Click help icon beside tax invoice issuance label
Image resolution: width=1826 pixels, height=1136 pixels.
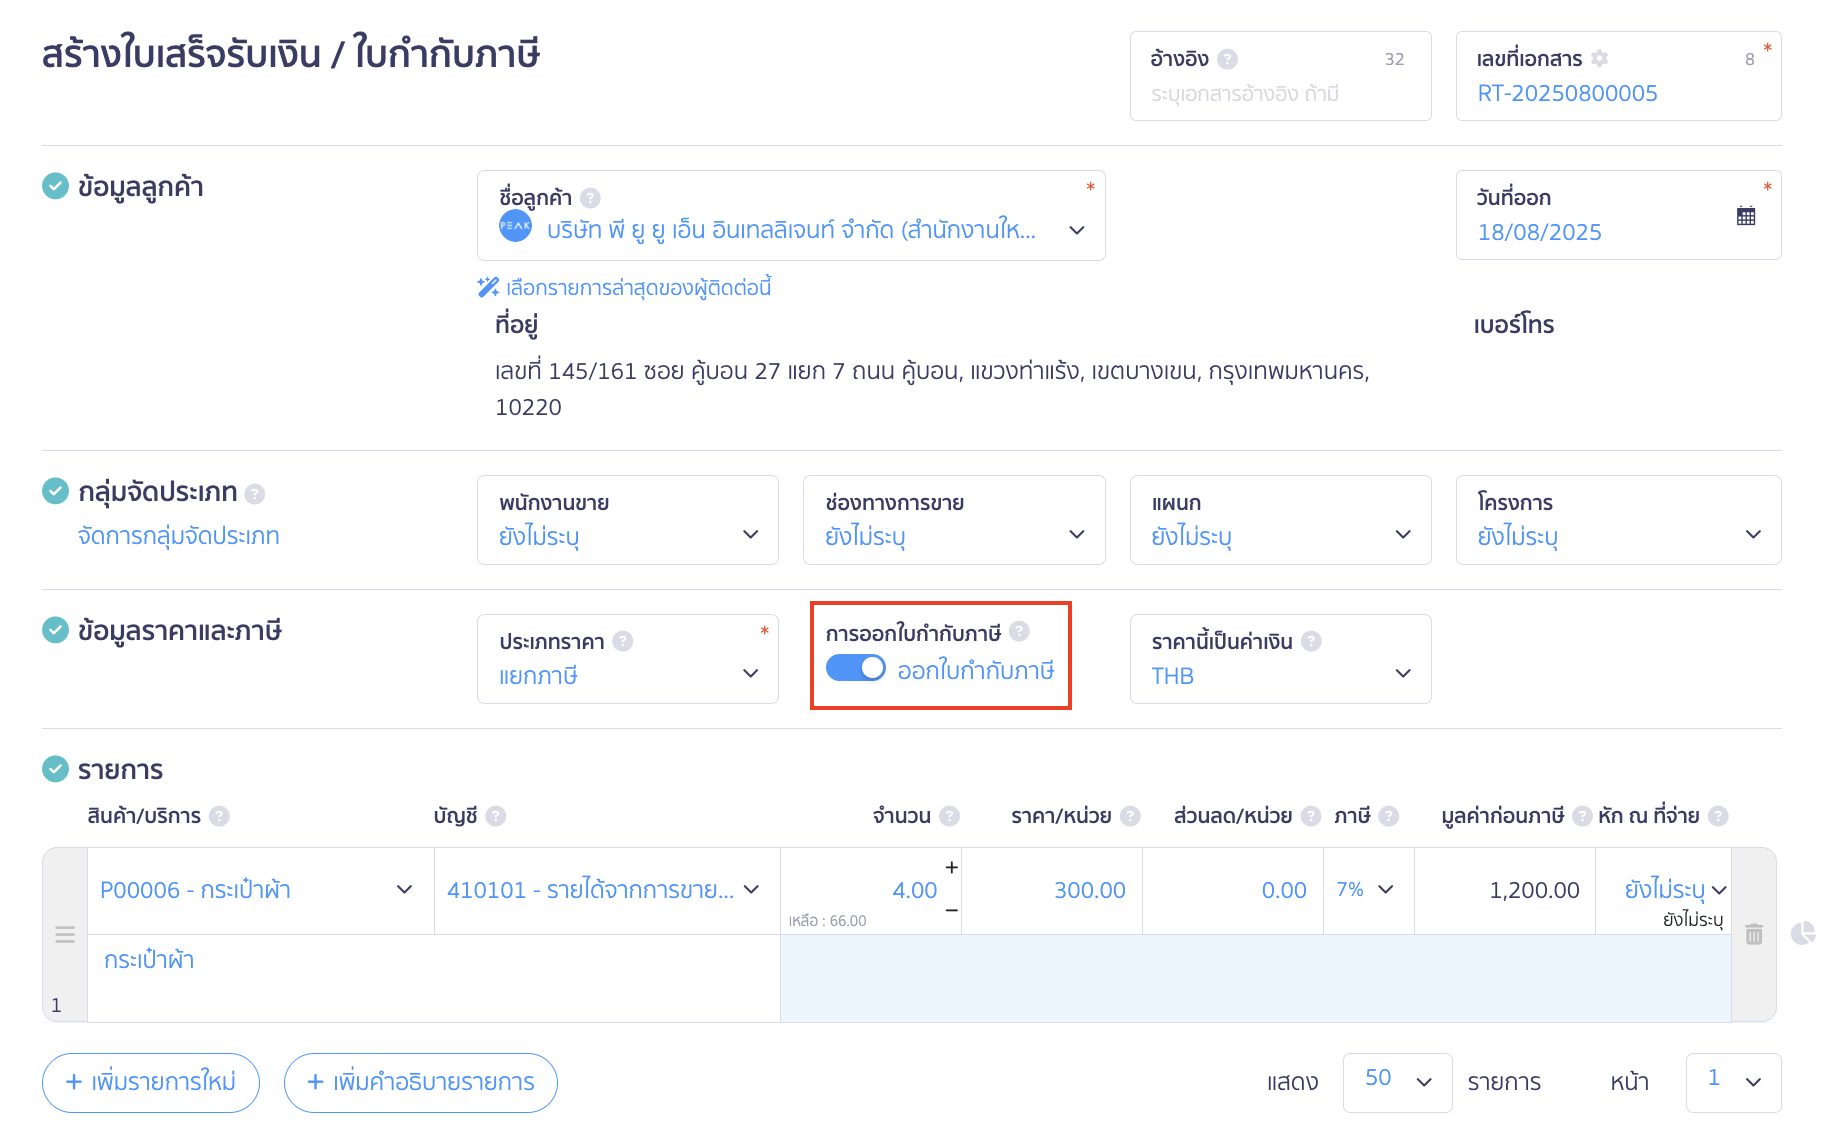[x=1019, y=631]
